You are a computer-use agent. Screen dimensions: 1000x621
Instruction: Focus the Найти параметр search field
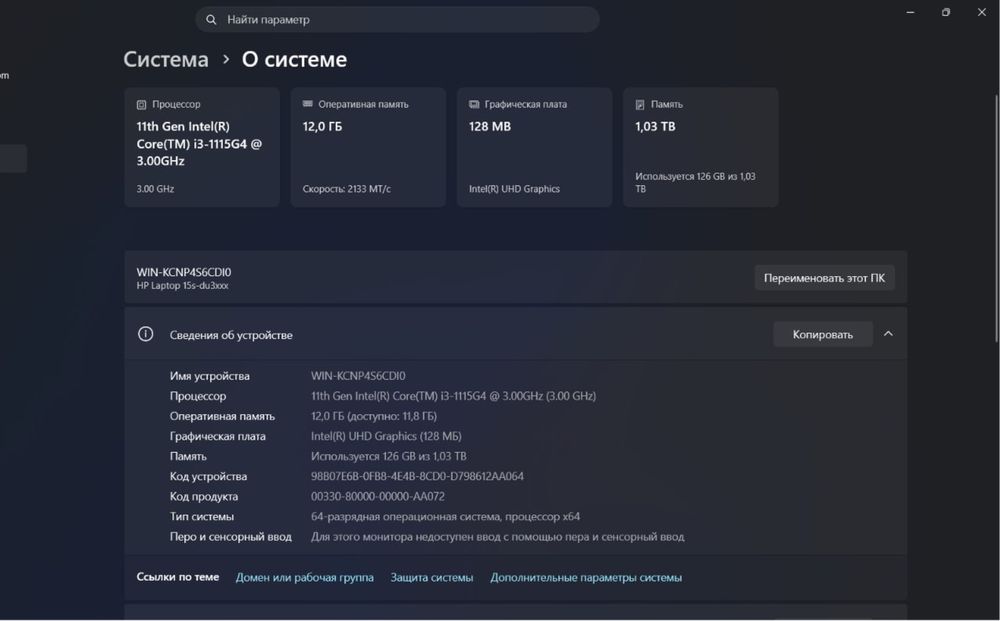[x=397, y=20]
